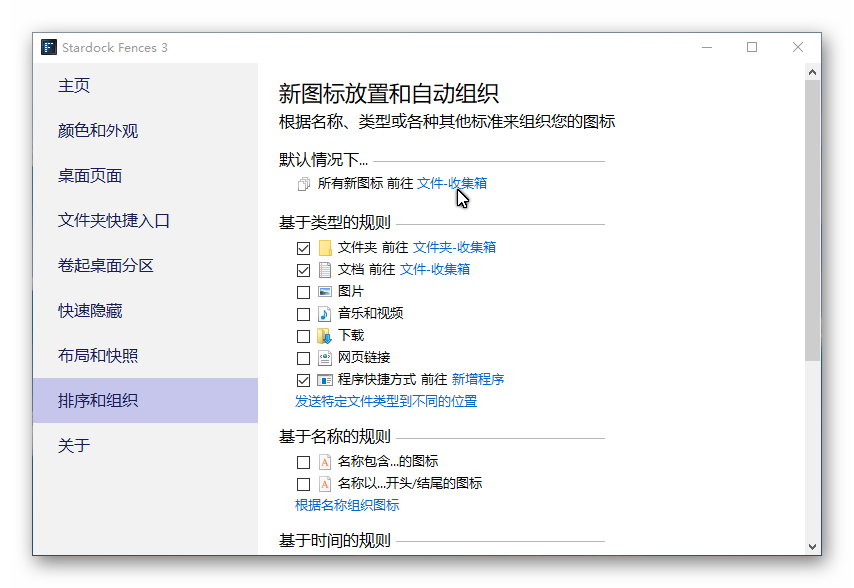Close the Stardock Fences window

(798, 47)
